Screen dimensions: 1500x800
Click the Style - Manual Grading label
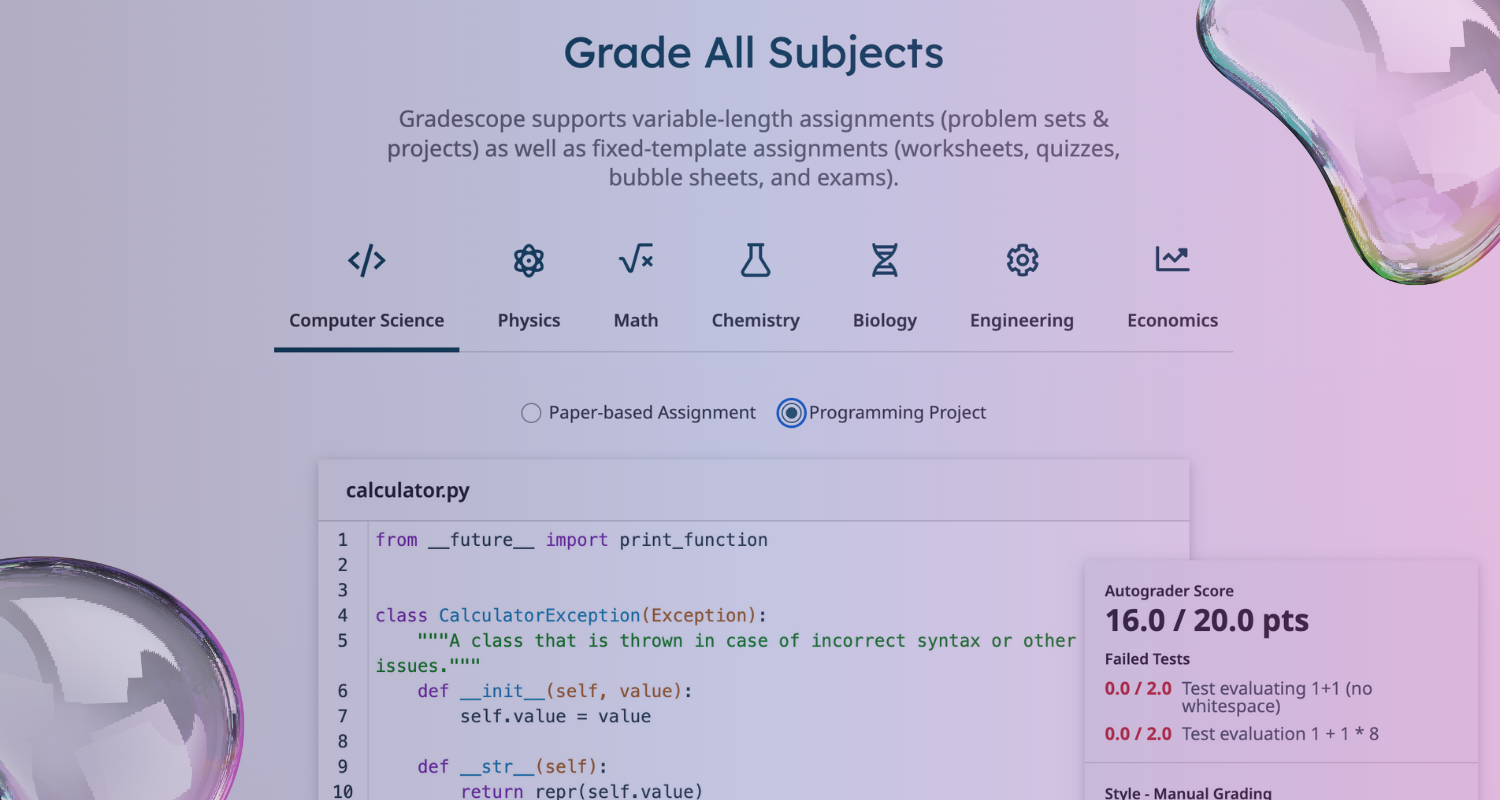(1188, 794)
